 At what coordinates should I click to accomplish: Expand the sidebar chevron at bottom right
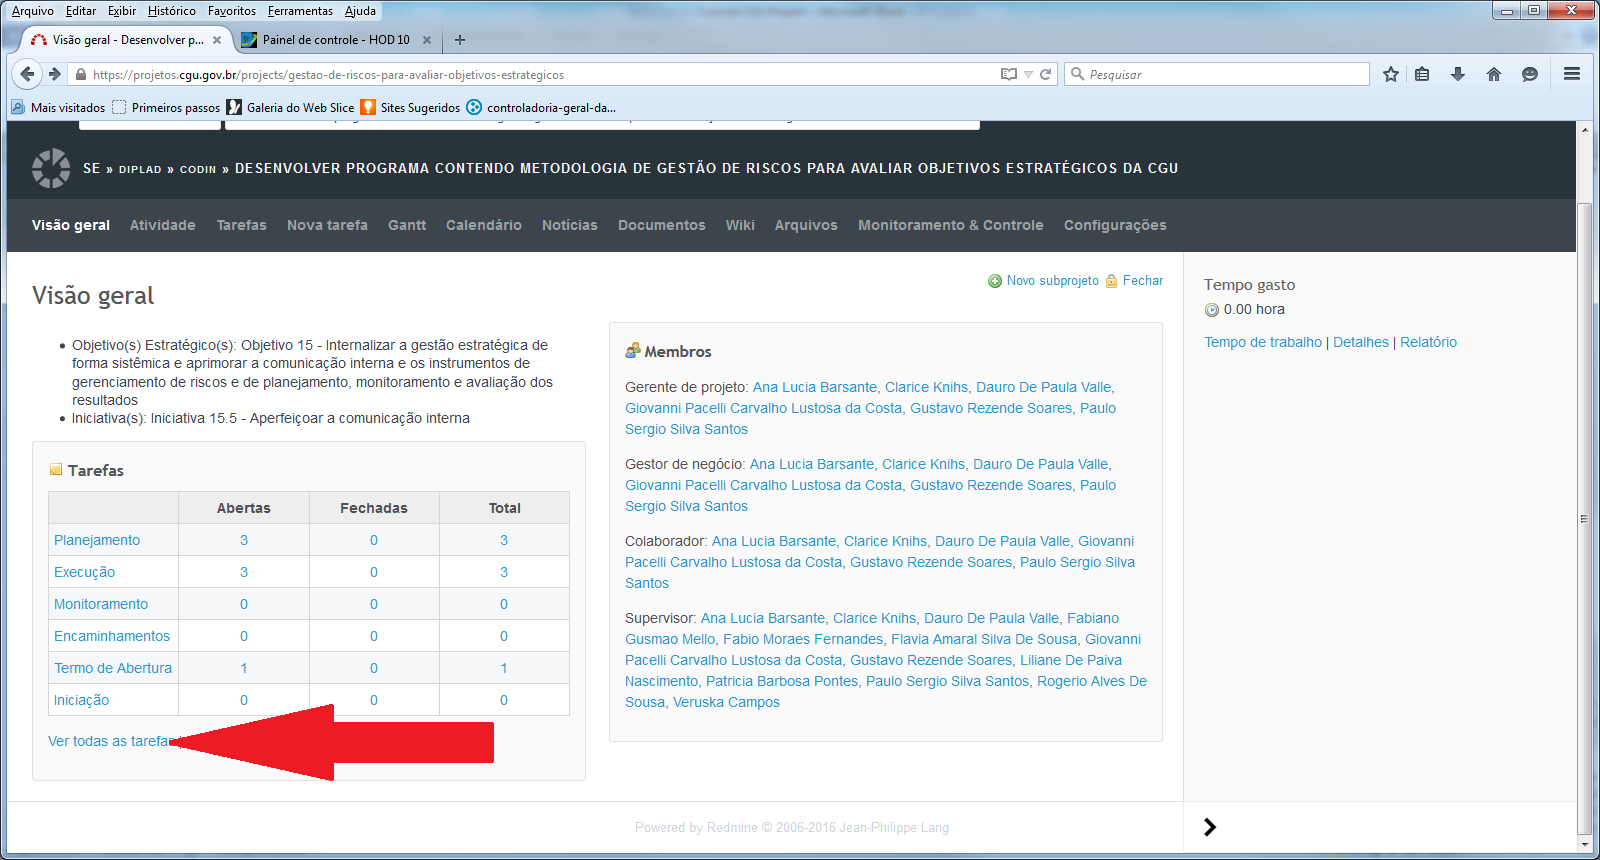[x=1210, y=827]
